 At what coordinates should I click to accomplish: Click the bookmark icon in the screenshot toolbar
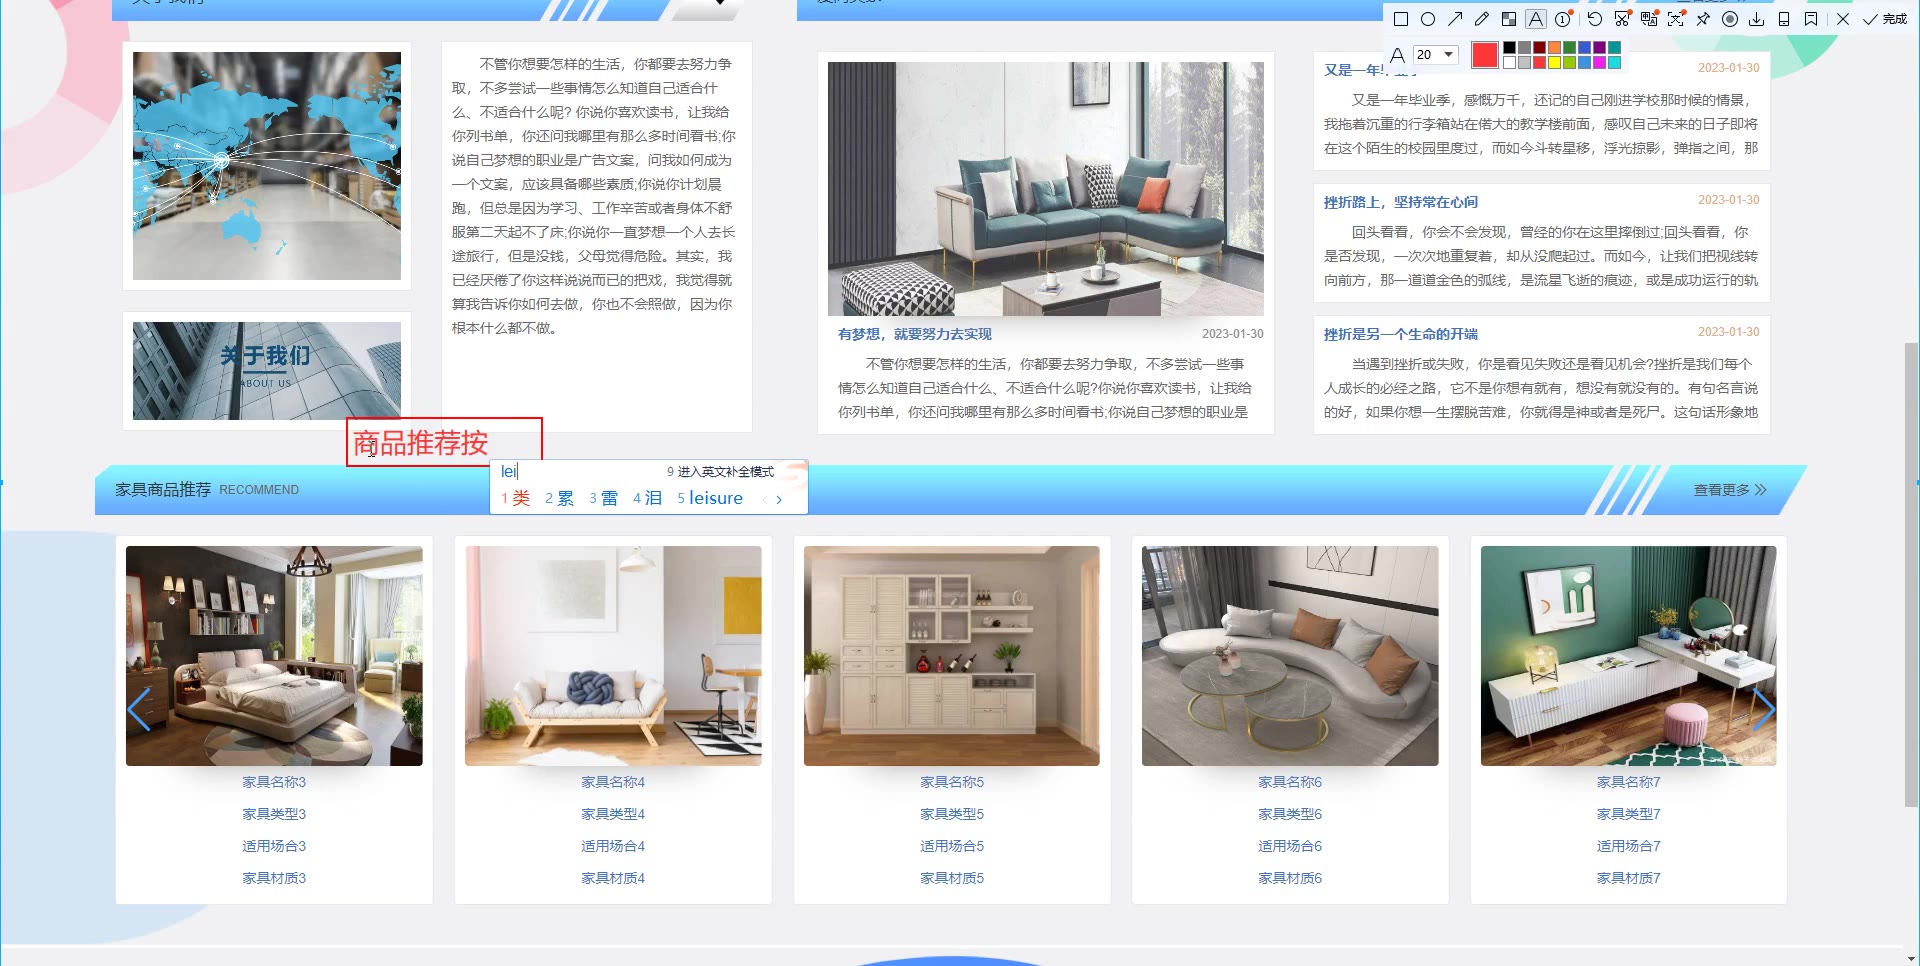[1811, 19]
